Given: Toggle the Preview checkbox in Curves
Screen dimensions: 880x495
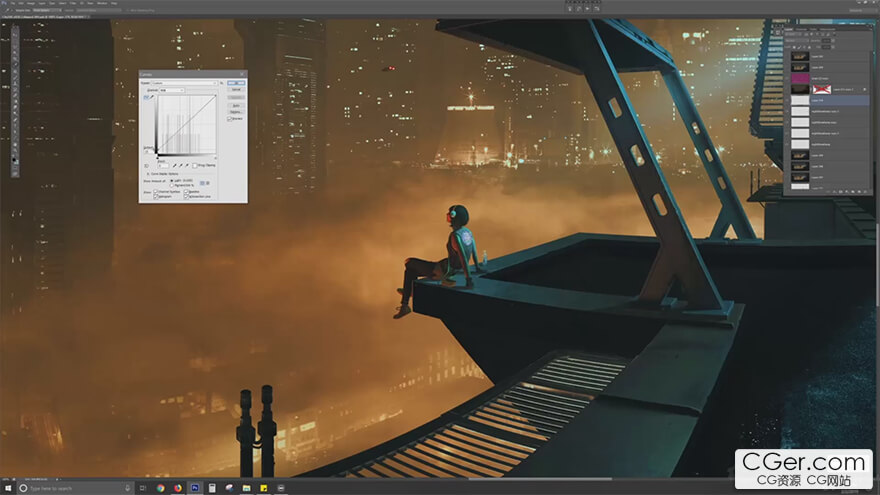Looking at the screenshot, I should 230,119.
